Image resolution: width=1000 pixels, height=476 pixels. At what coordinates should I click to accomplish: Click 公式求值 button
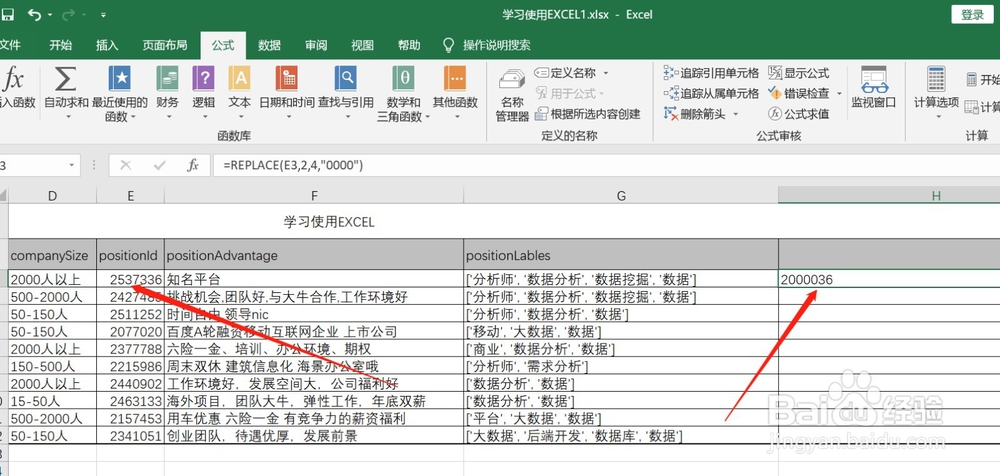pos(798,114)
